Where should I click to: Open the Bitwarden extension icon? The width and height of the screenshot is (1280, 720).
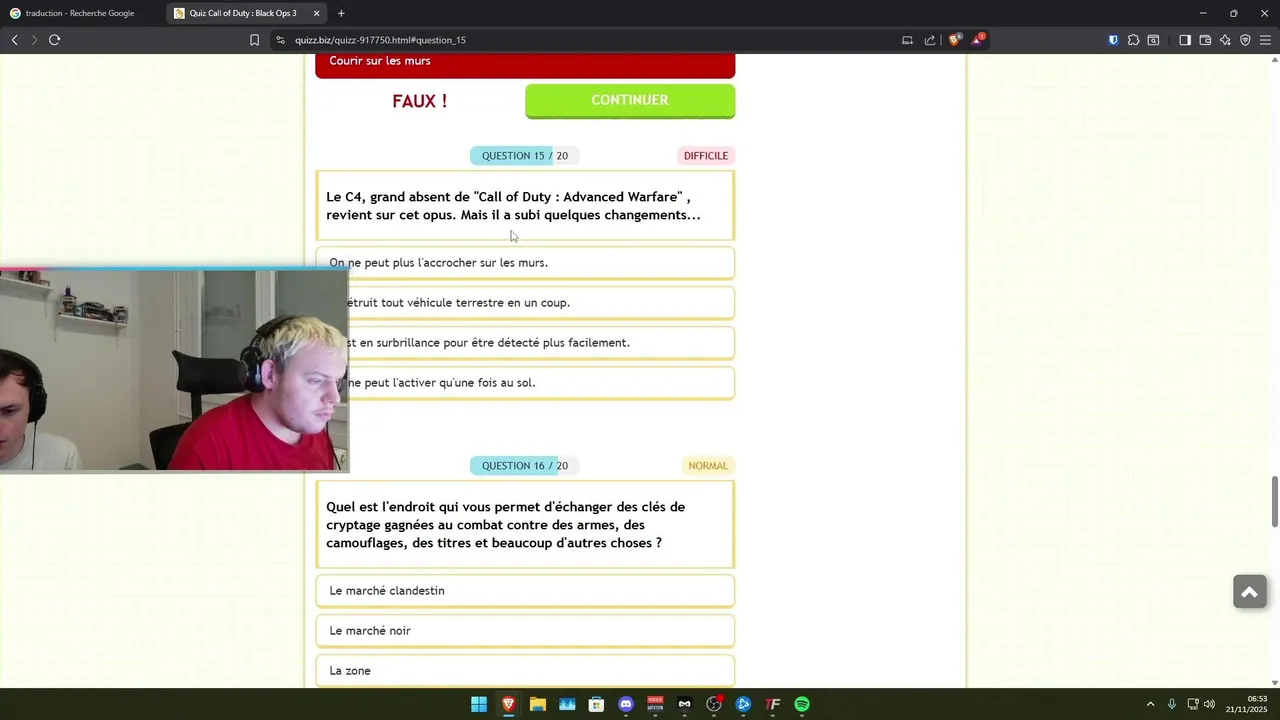pos(1113,40)
